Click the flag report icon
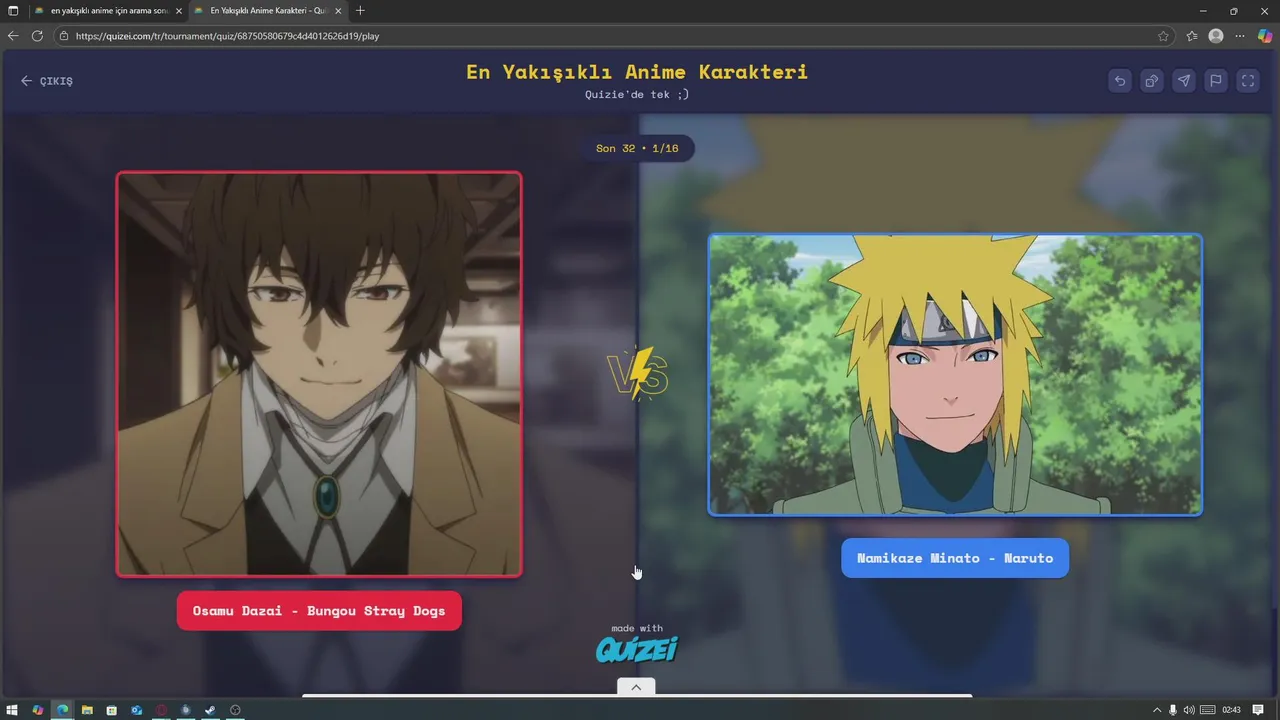 [x=1216, y=81]
